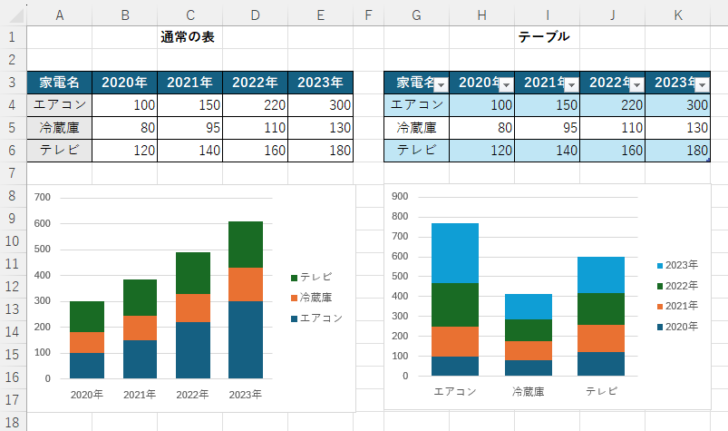Image resolution: width=728 pixels, height=431 pixels.
Task: Select エアコン cell in the normal table
Action: (59, 104)
